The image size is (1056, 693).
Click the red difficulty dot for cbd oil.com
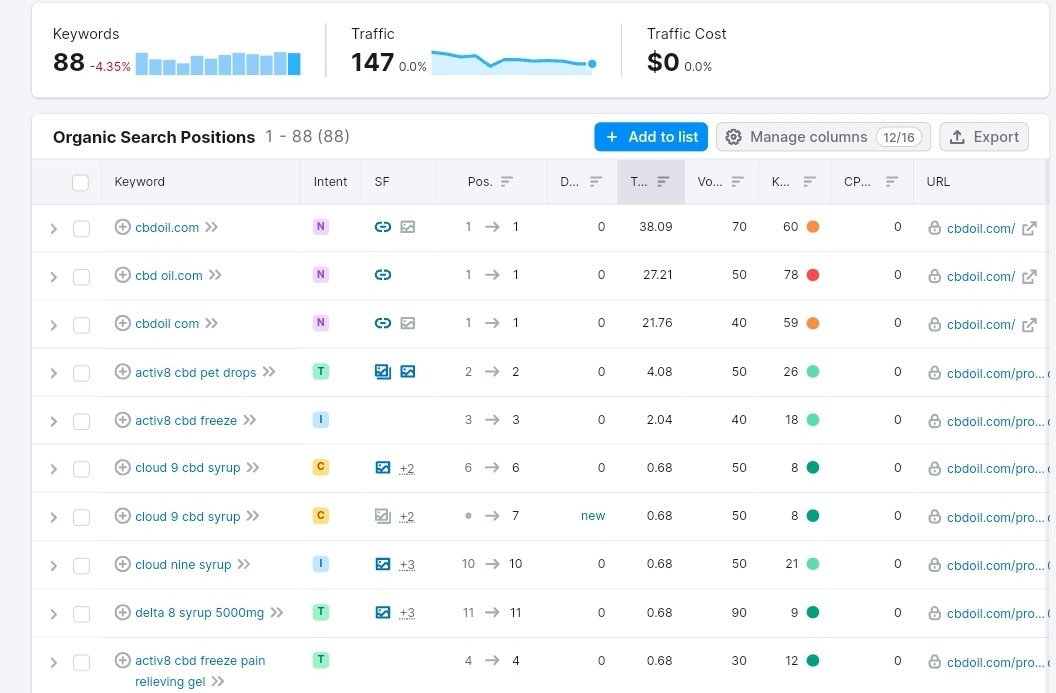click(x=813, y=275)
